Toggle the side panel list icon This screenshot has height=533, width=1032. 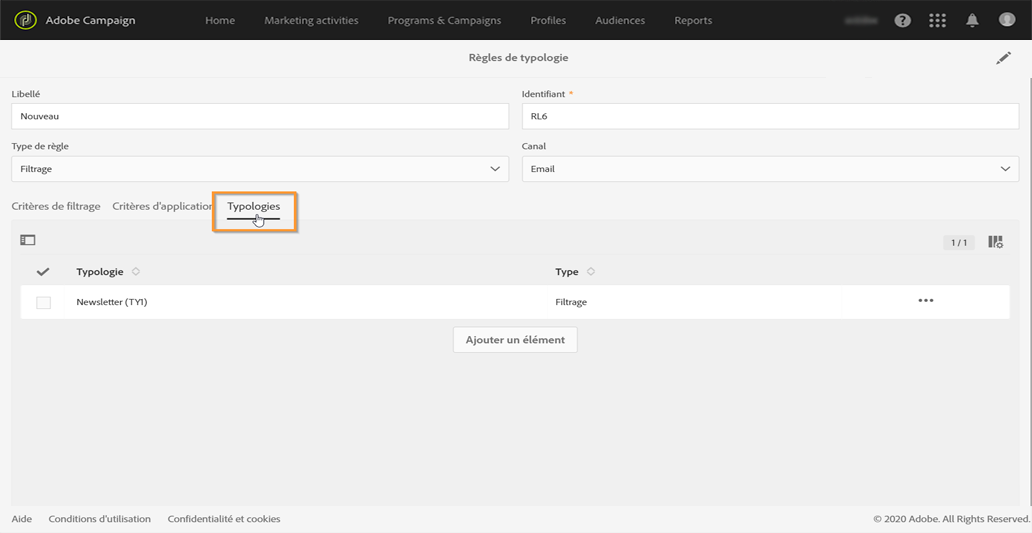pos(28,240)
